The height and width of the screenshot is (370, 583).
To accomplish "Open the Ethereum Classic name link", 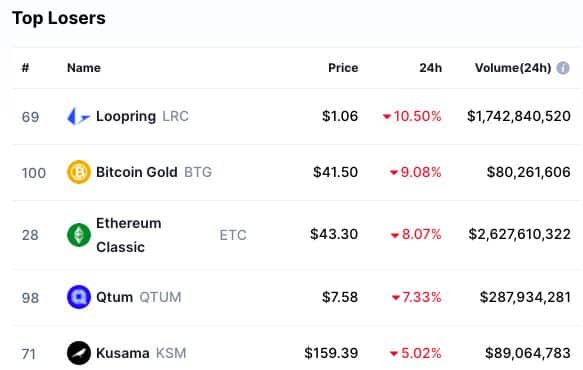I will click(x=128, y=235).
